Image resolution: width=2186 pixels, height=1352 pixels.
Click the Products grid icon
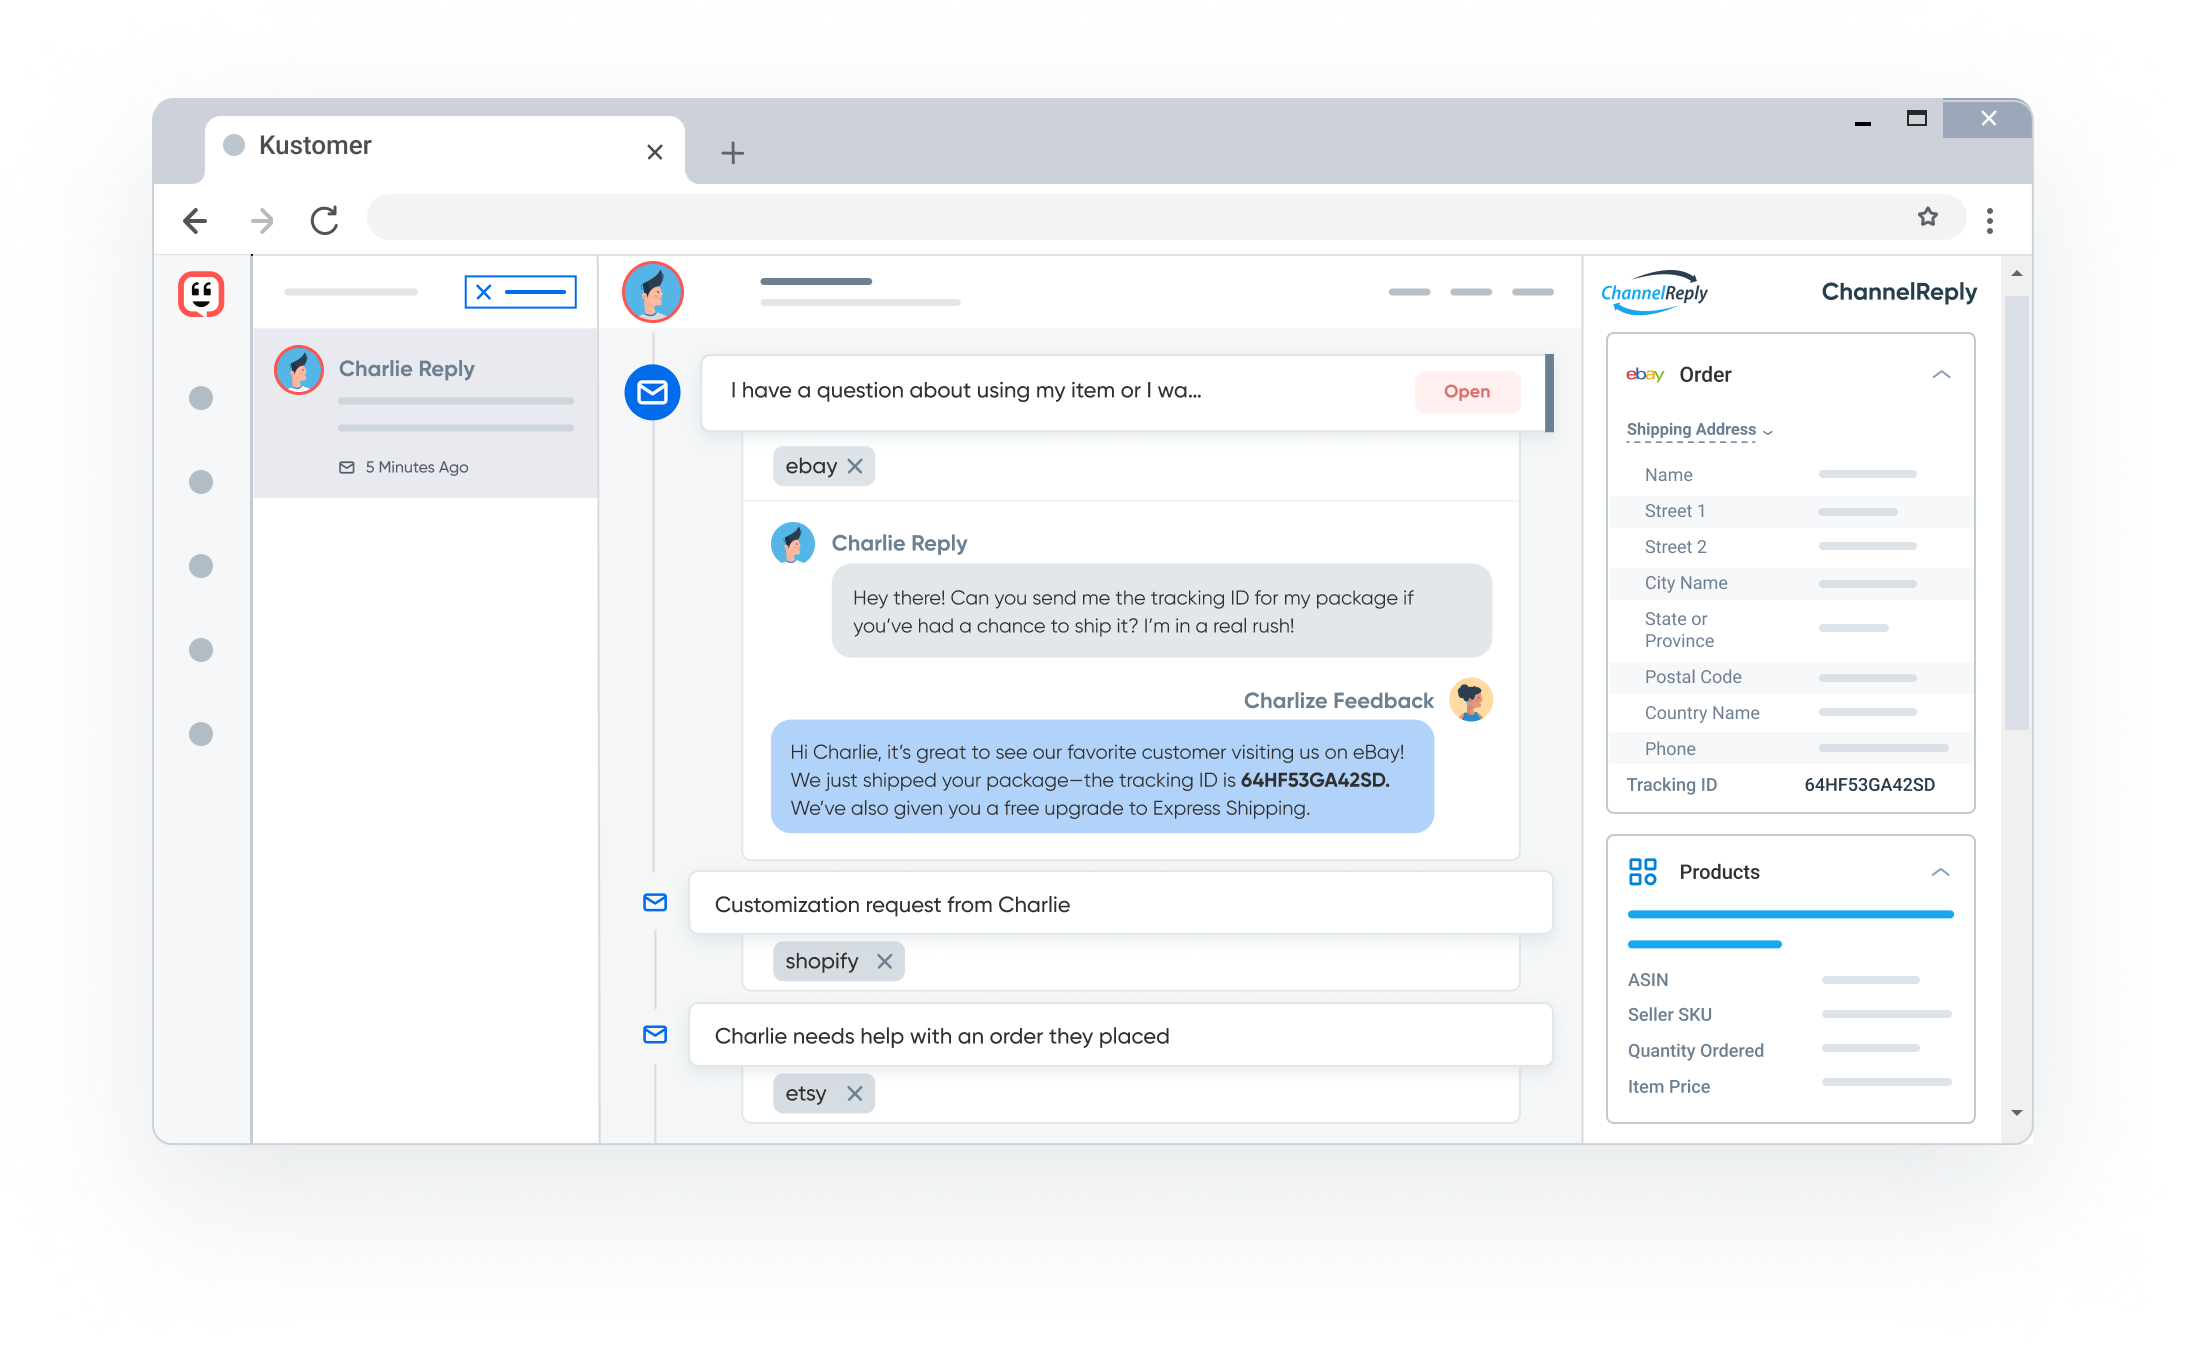[1643, 872]
